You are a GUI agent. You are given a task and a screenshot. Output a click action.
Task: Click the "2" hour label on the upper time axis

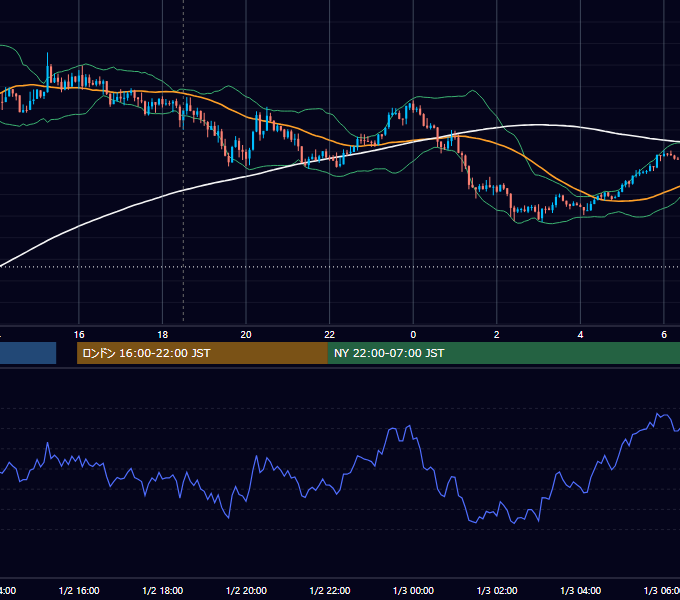(x=497, y=335)
